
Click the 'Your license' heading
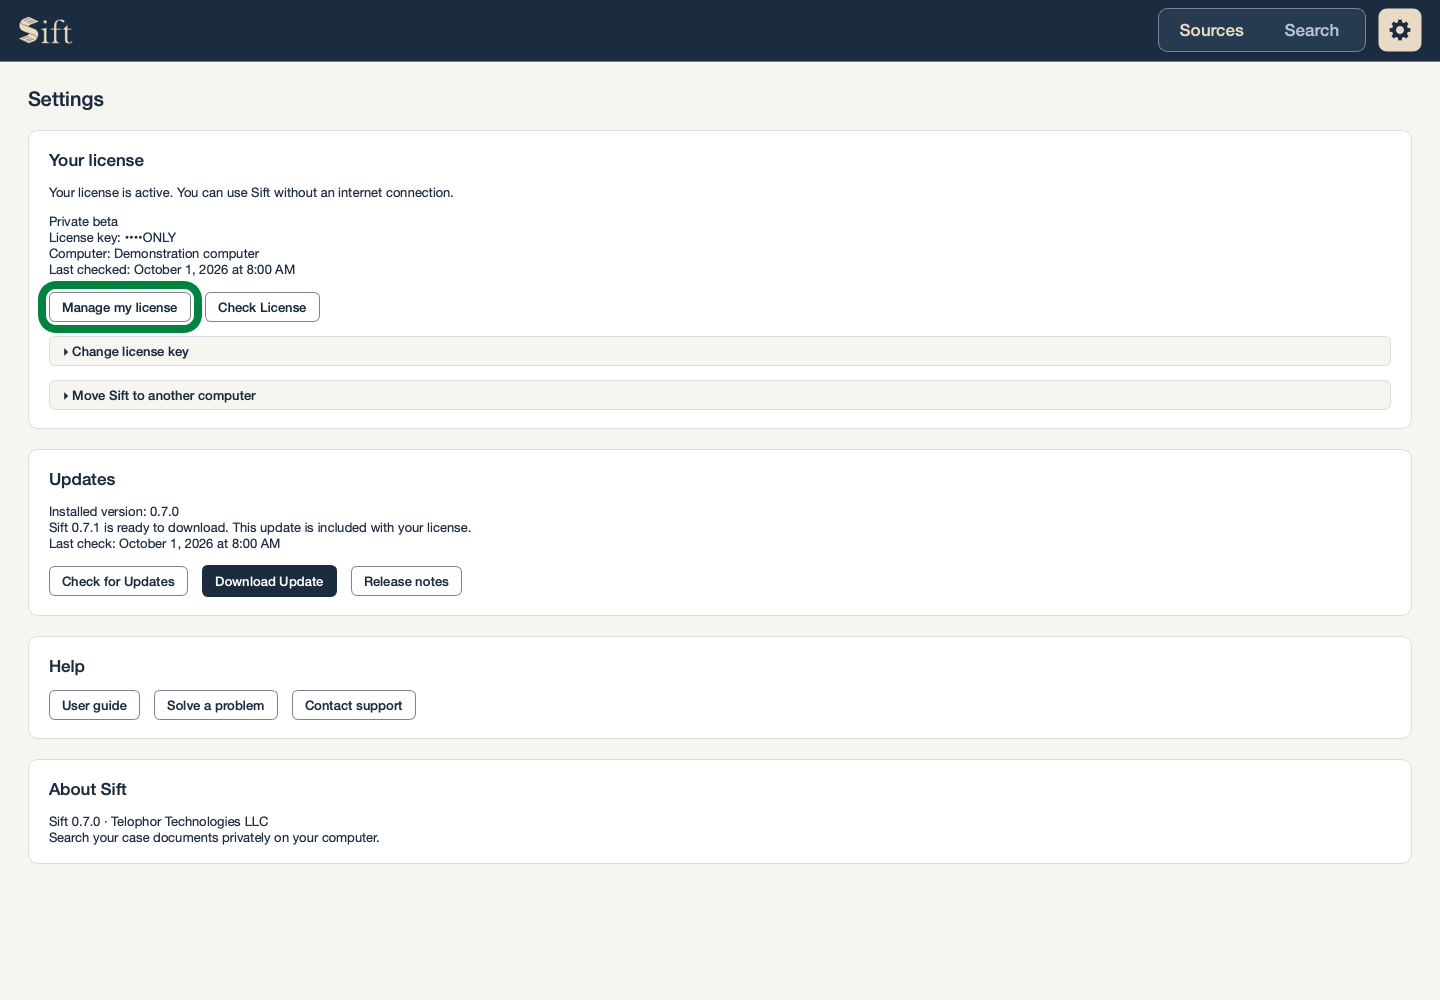96,160
